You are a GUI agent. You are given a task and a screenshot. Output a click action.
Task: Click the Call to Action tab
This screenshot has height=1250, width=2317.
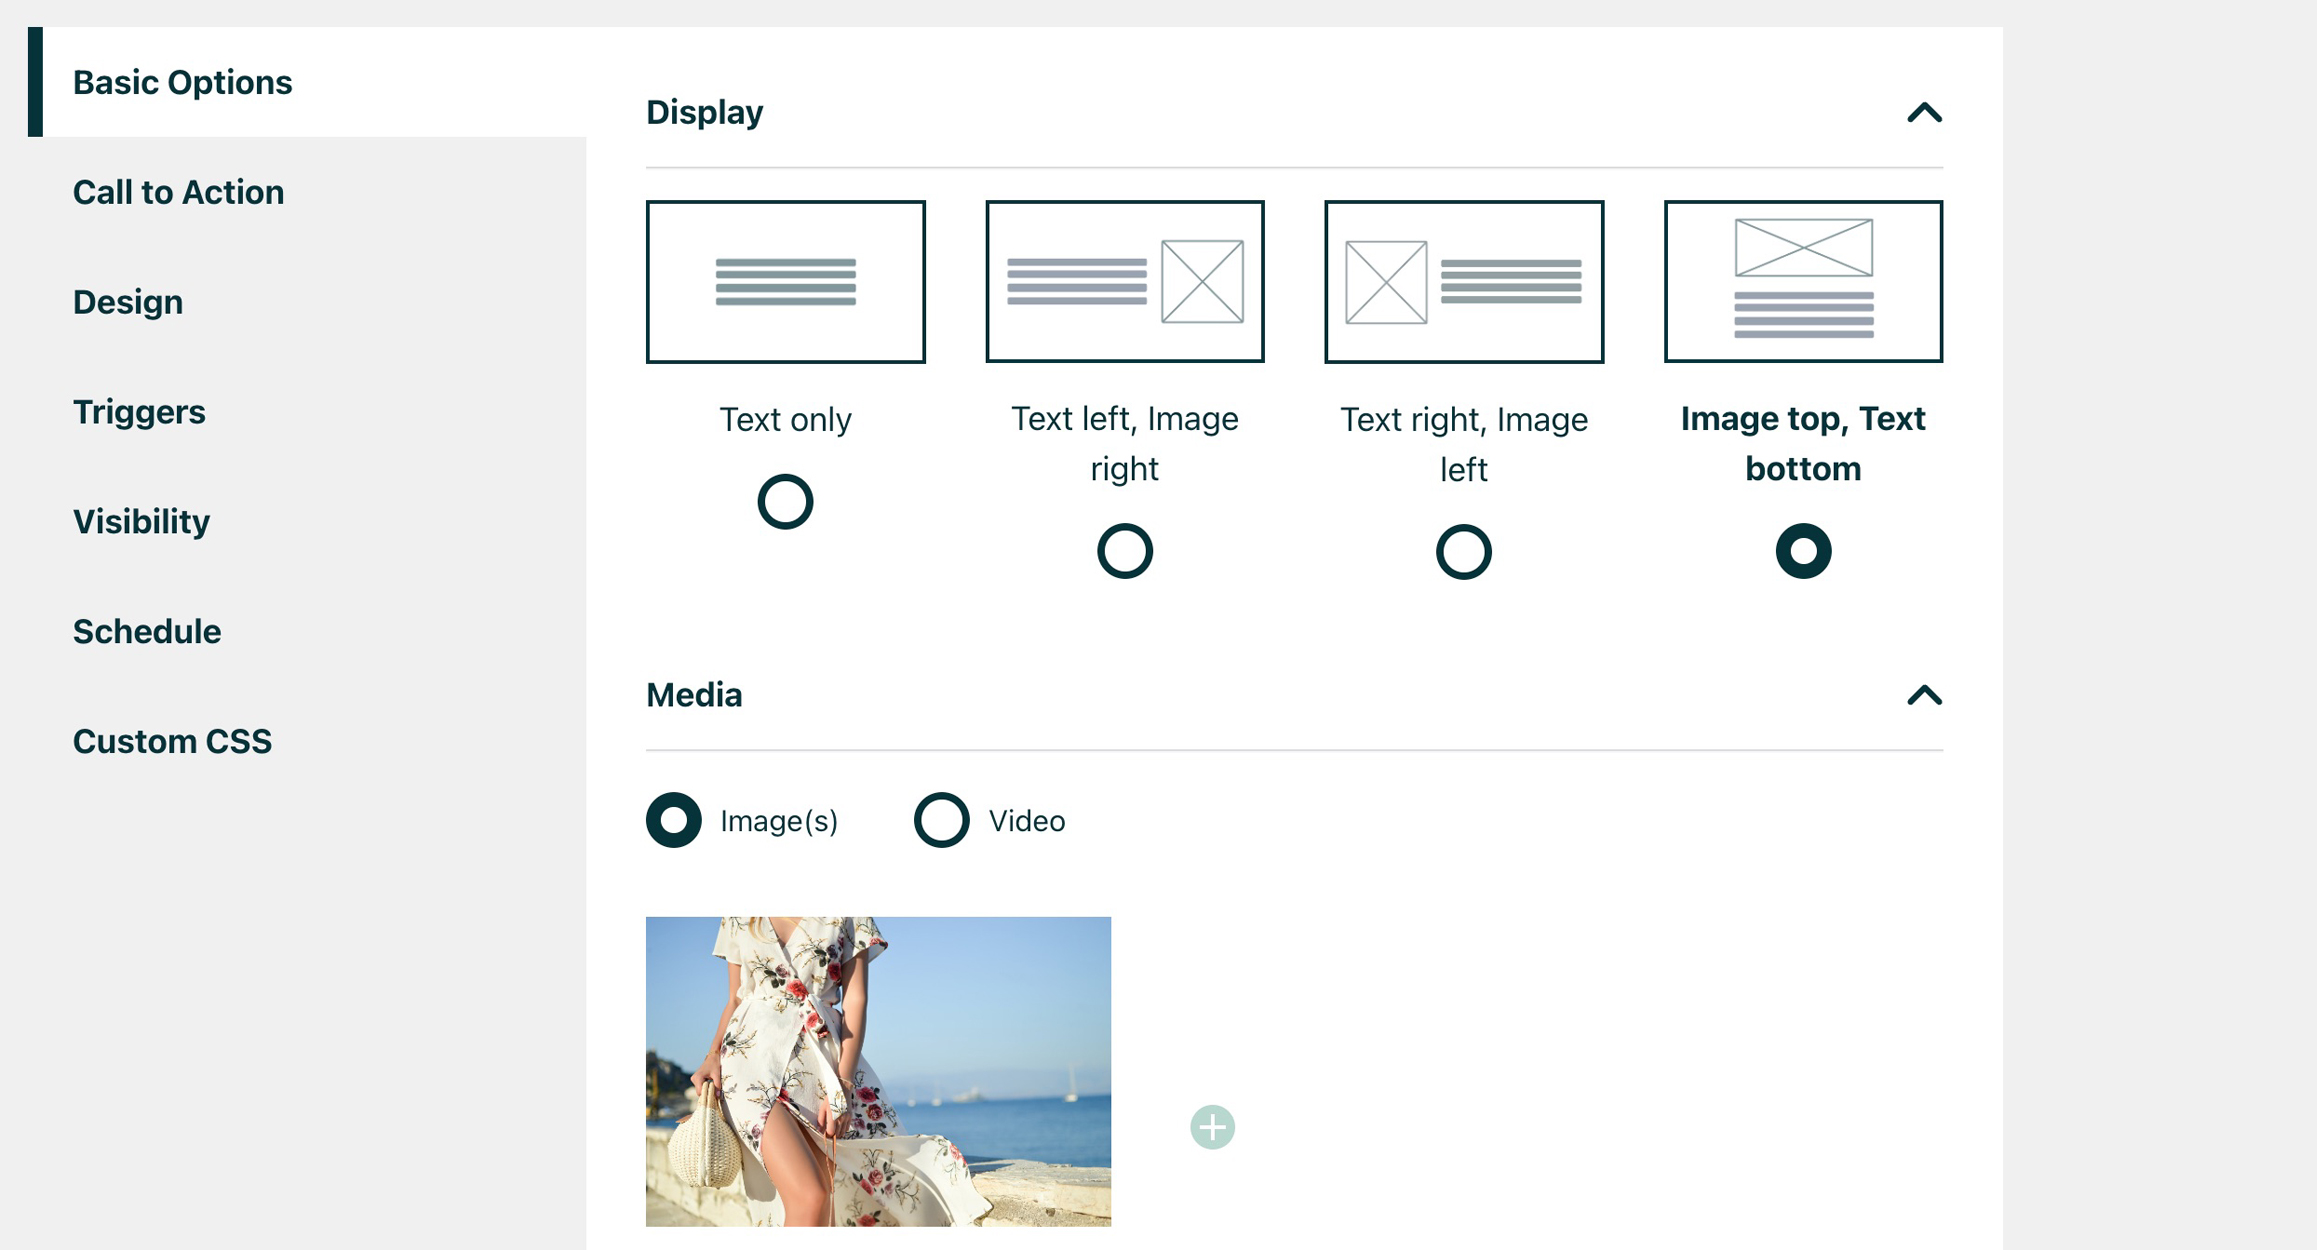pyautogui.click(x=178, y=192)
